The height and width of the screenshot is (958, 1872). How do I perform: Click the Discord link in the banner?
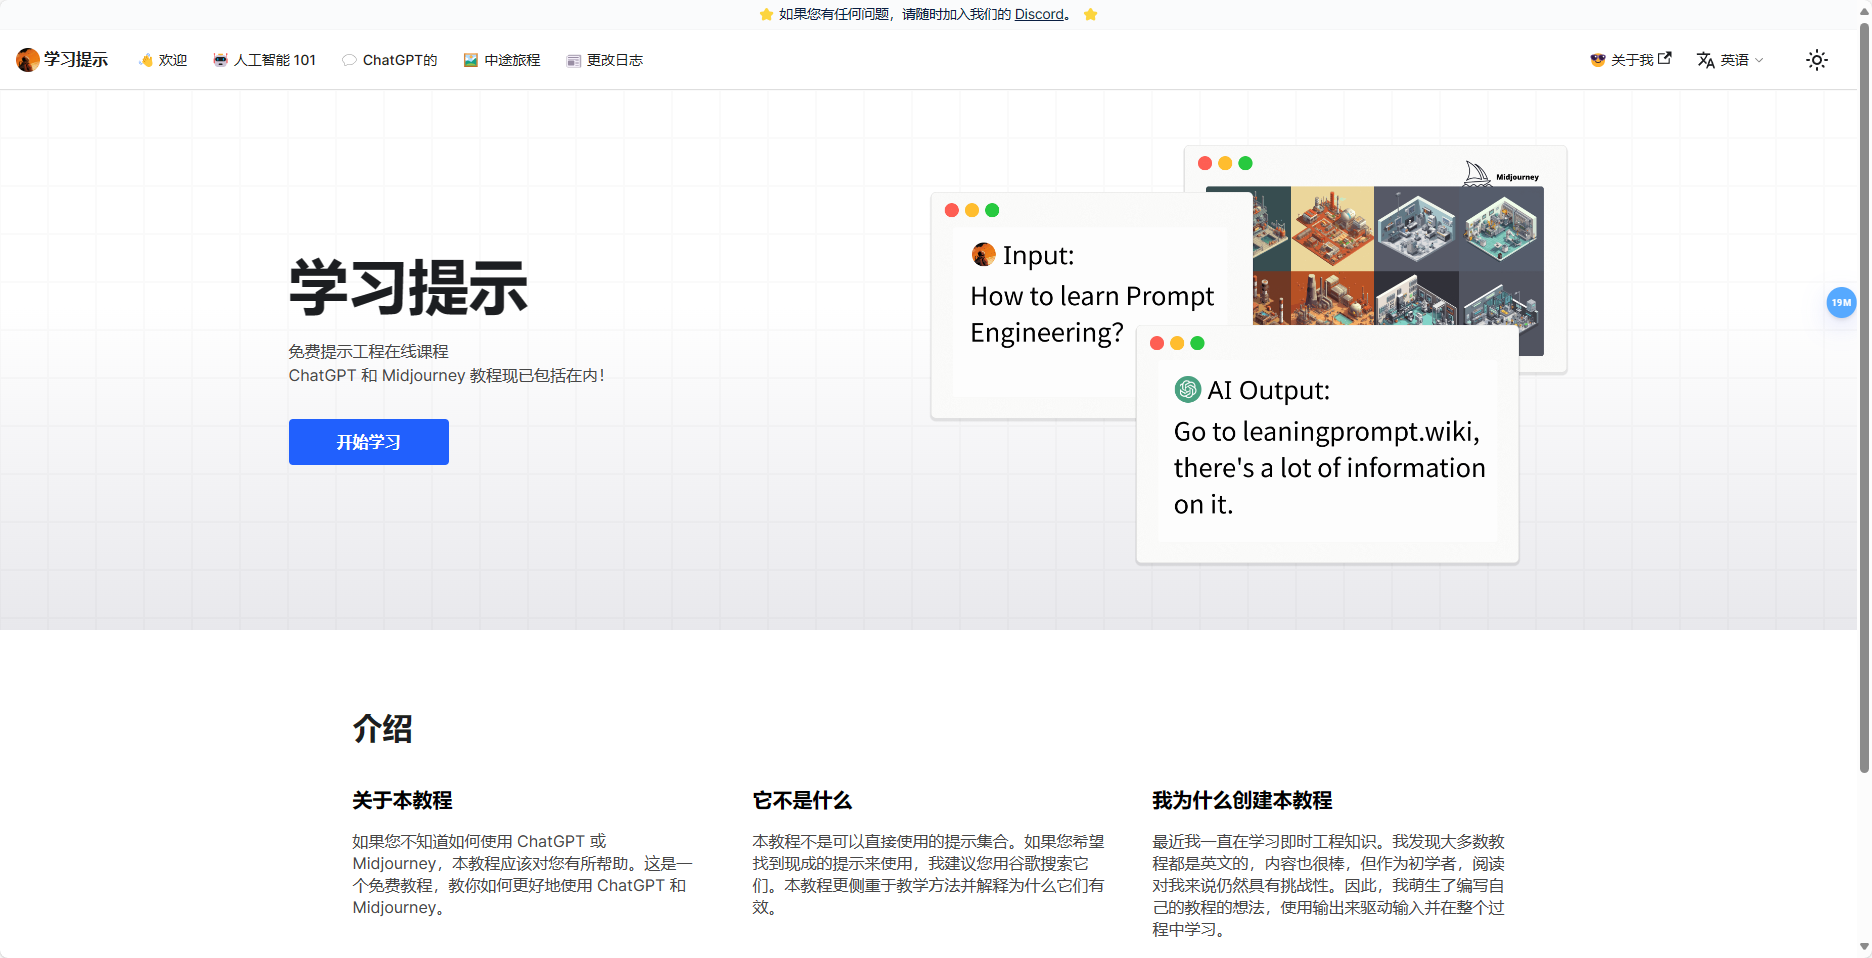pos(1039,14)
